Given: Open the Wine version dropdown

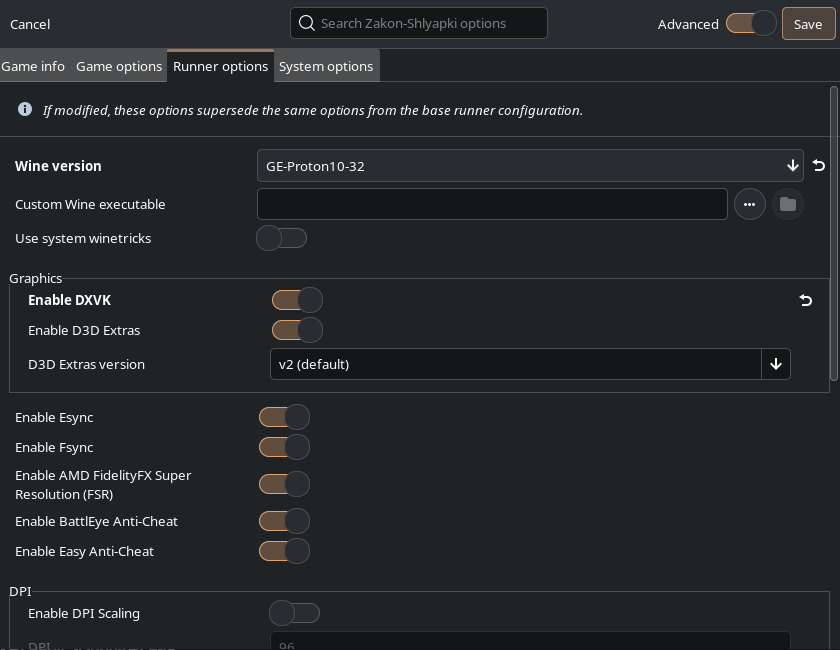Looking at the screenshot, I should [530, 166].
